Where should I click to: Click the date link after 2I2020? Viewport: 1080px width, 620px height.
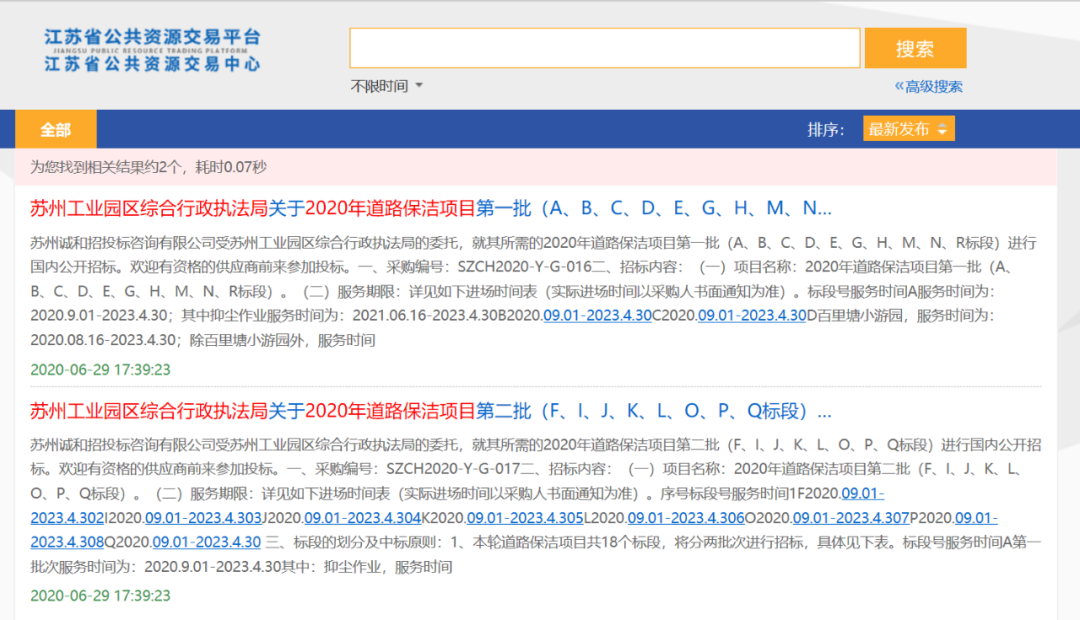pos(198,518)
